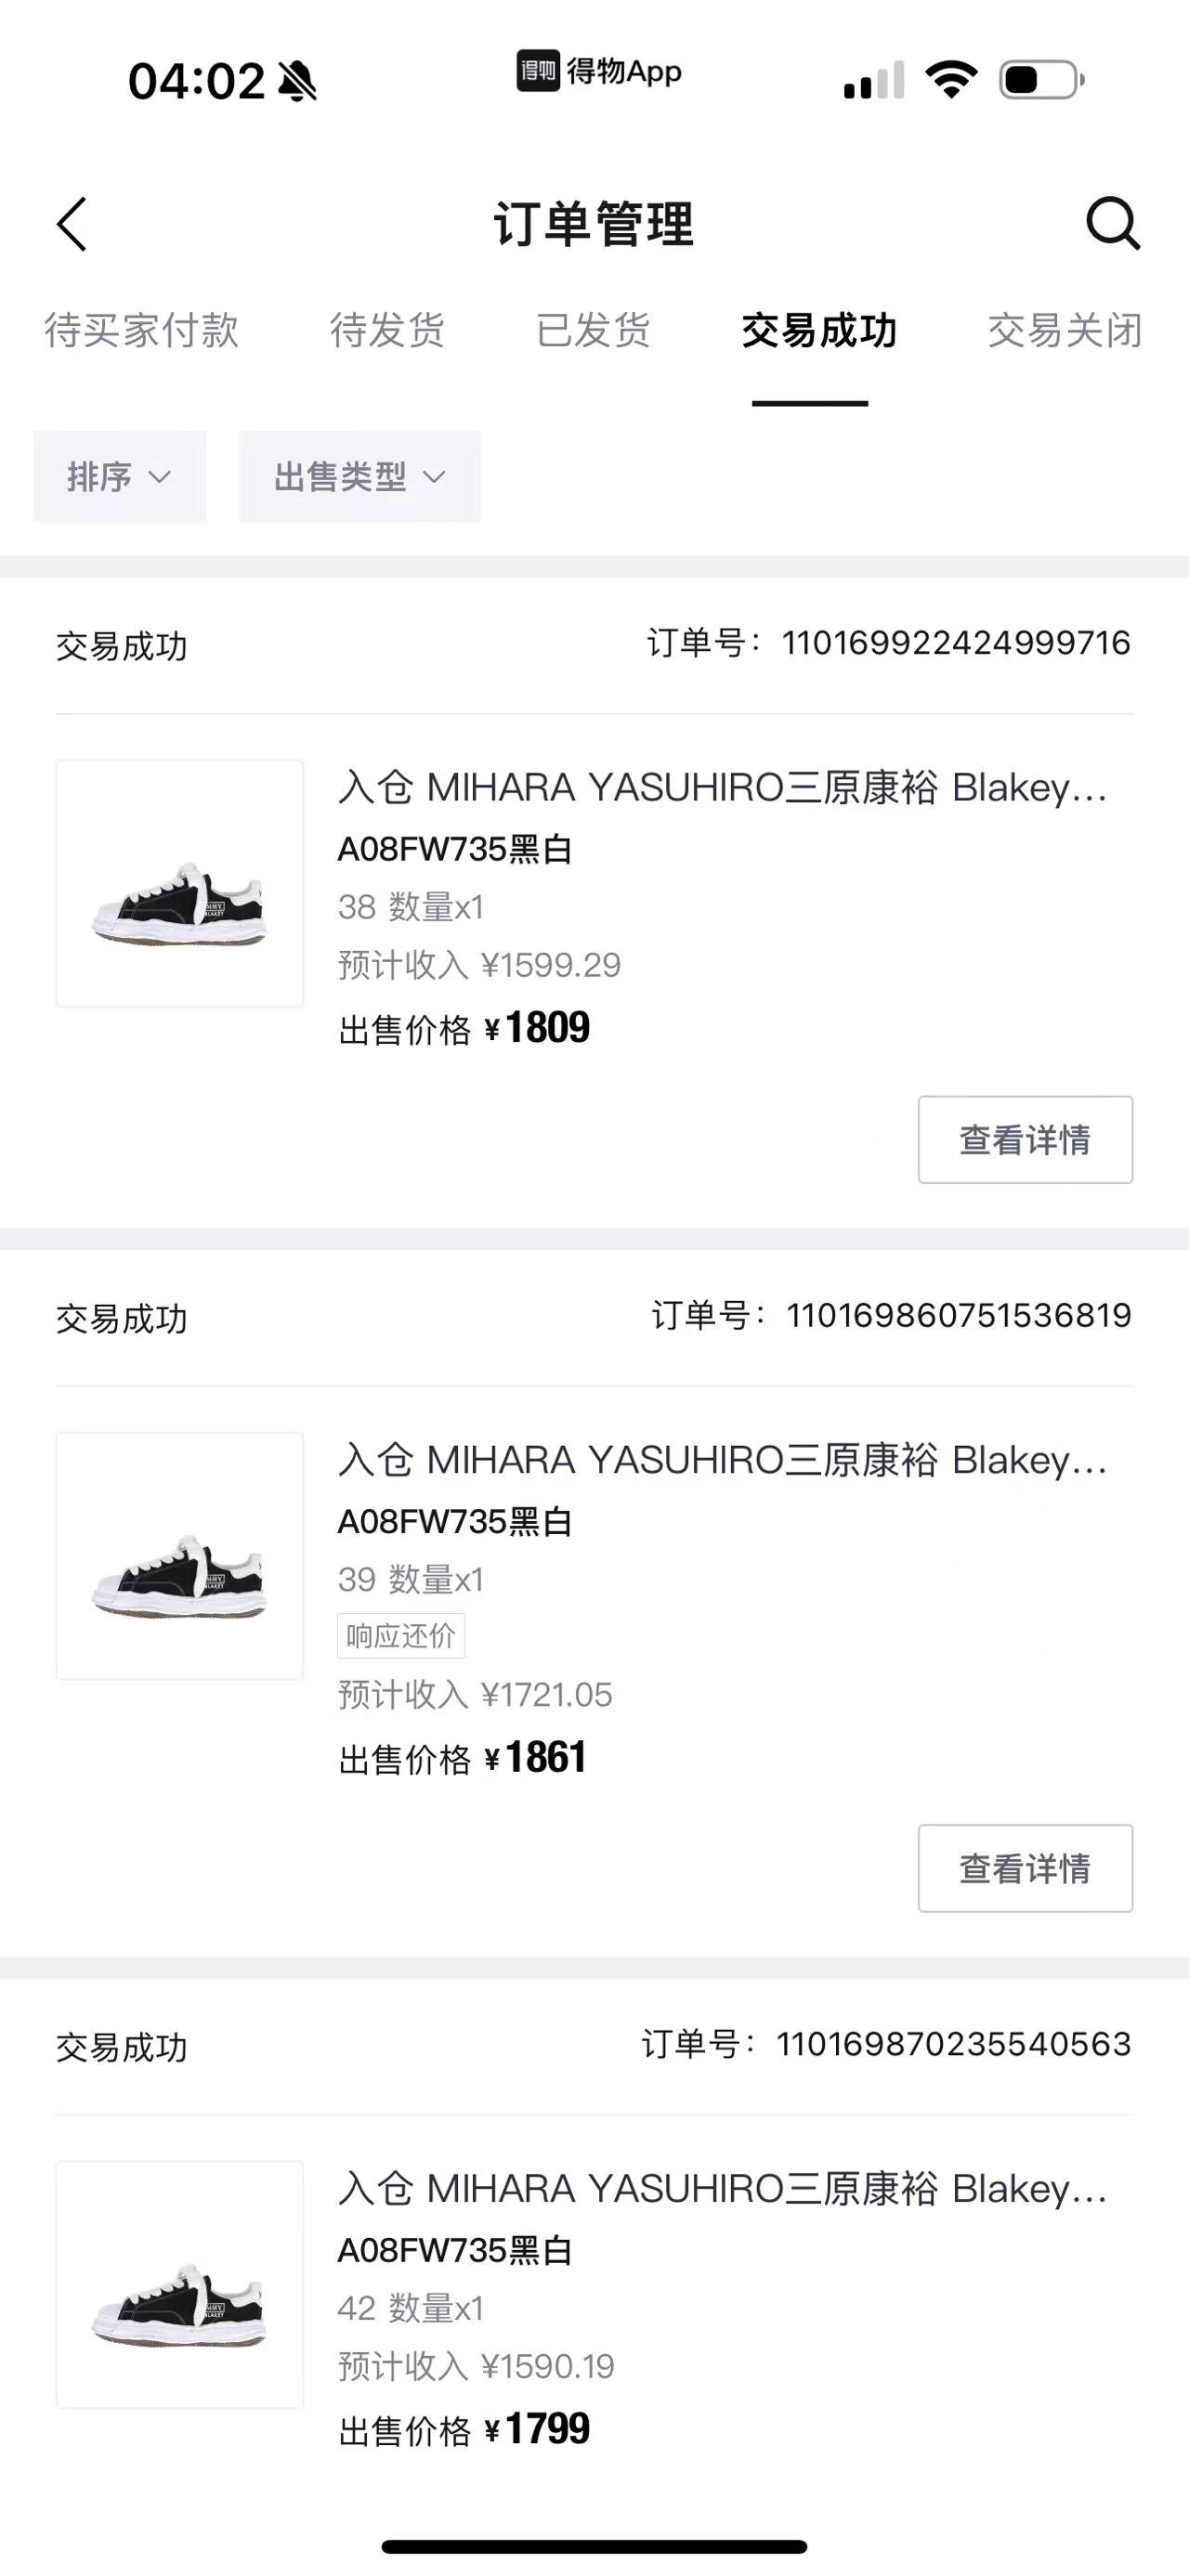
Task: Tap the 响应还价 tag on the second order
Action: pos(401,1636)
